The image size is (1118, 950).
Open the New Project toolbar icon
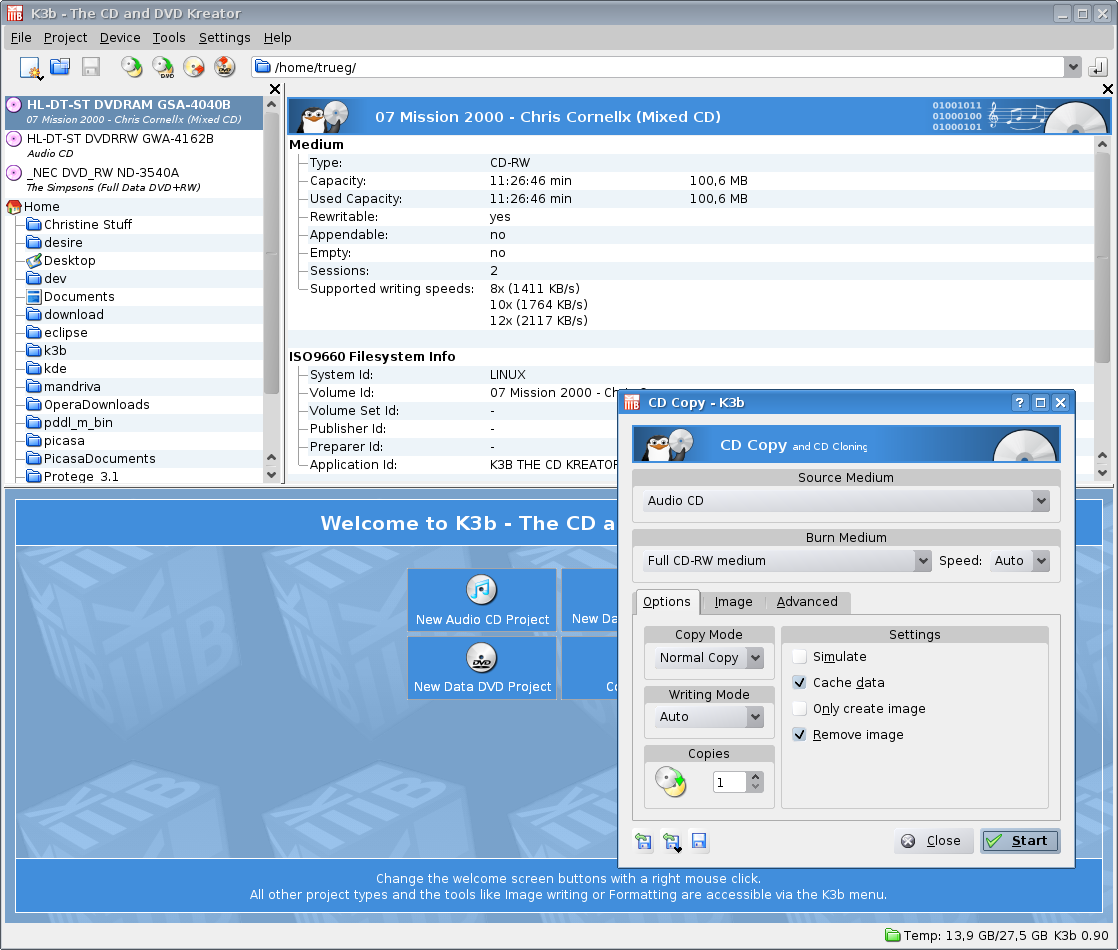[x=31, y=68]
